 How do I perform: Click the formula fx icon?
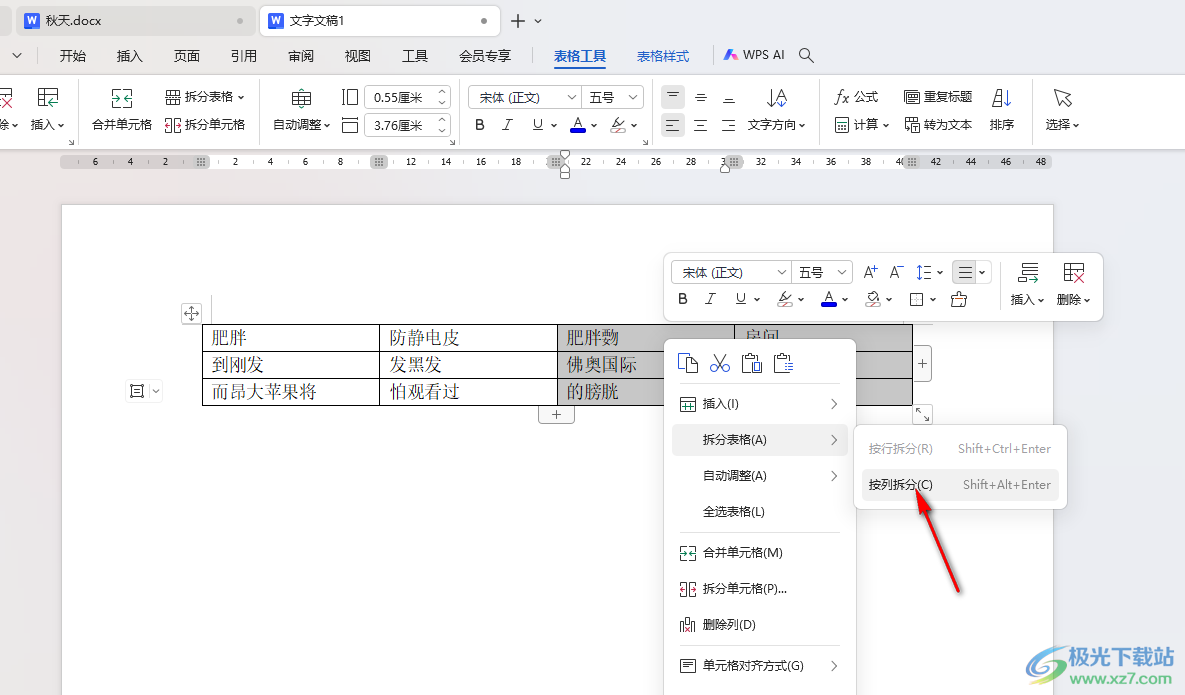842,97
